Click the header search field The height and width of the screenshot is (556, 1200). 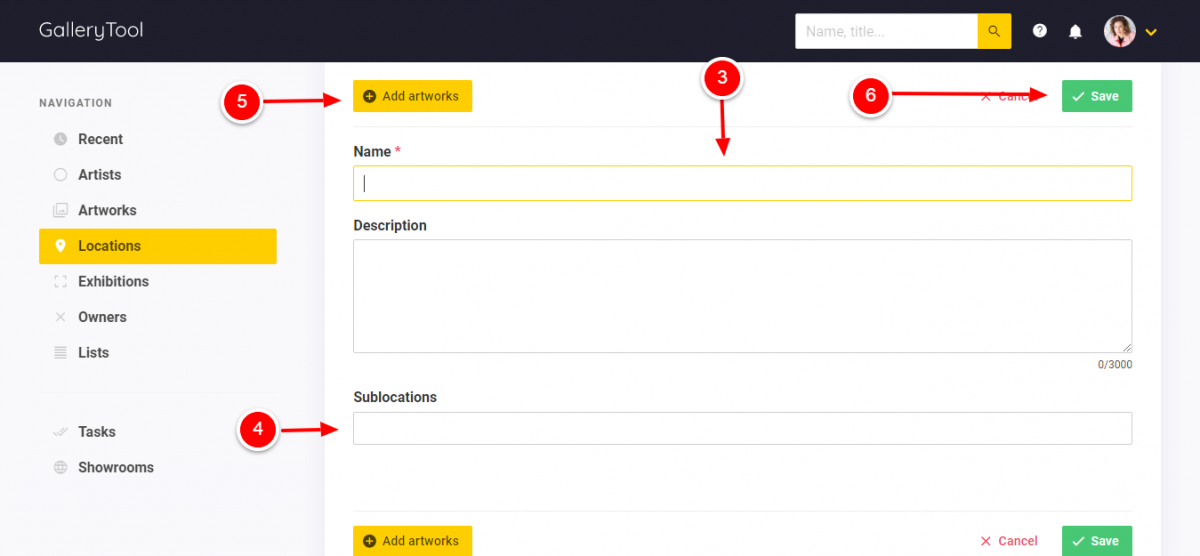(886, 31)
